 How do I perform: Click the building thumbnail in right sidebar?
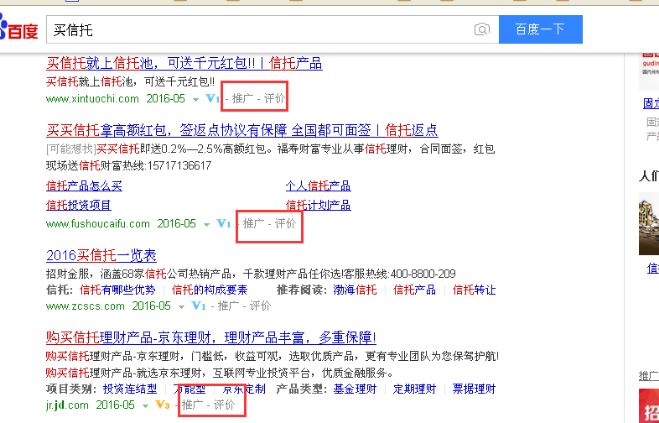coord(649,224)
